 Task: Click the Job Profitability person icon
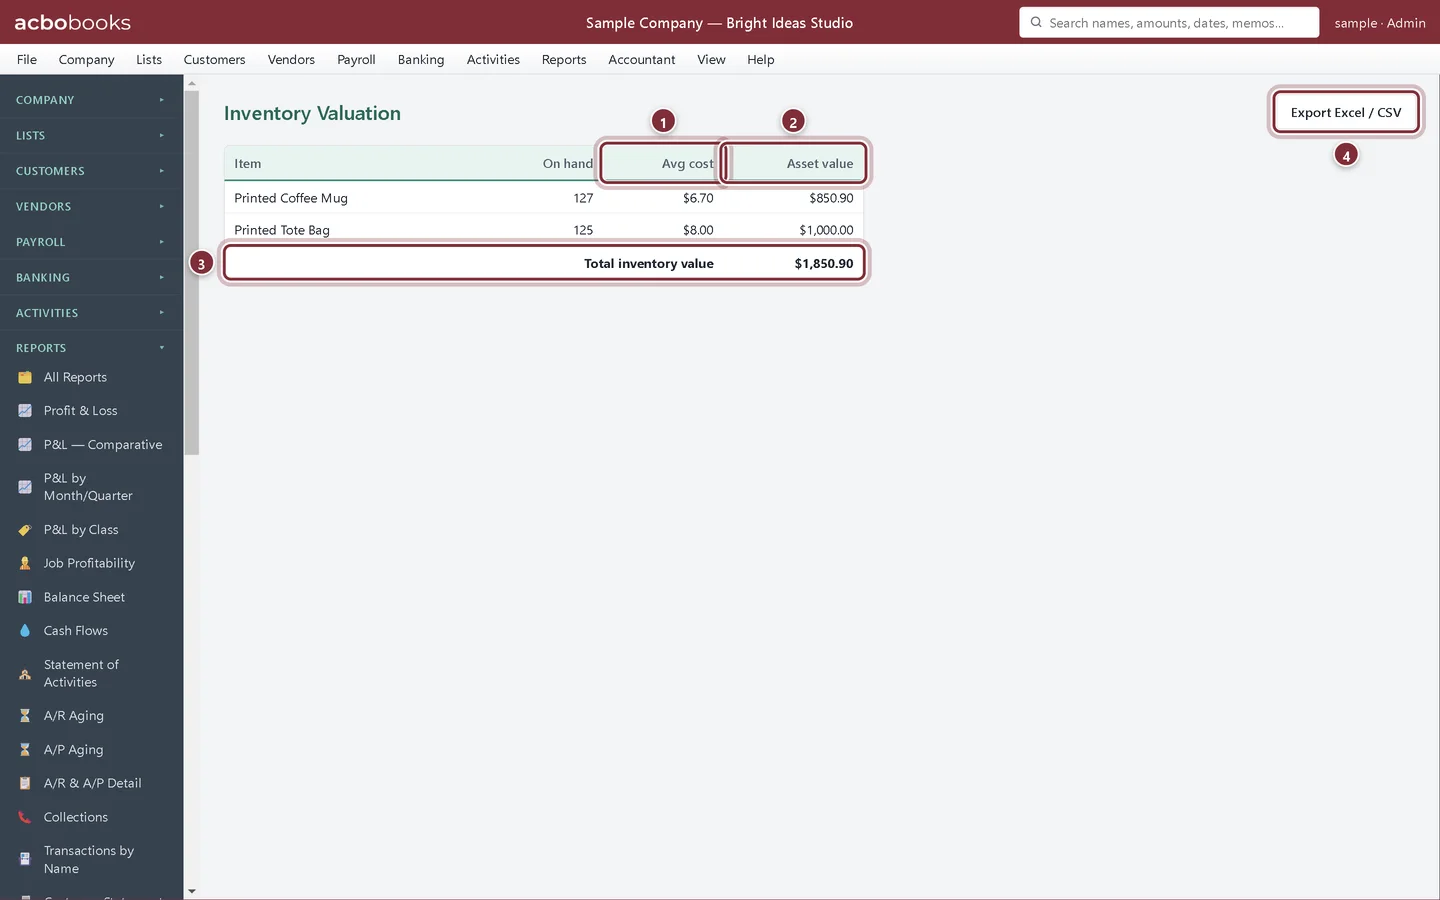tap(25, 564)
